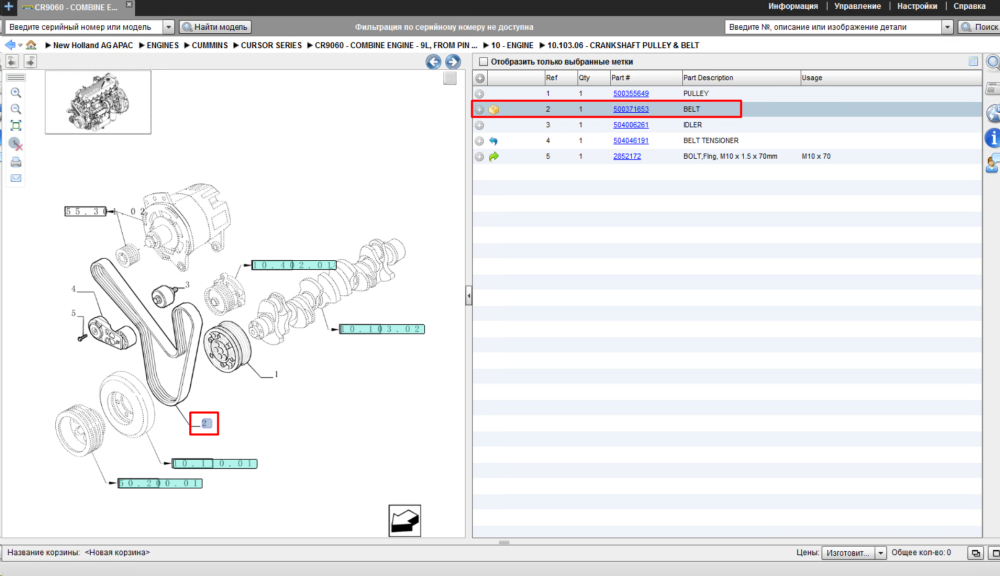Click the return arrow icon below diagram
The height and width of the screenshot is (576, 1000).
click(404, 521)
